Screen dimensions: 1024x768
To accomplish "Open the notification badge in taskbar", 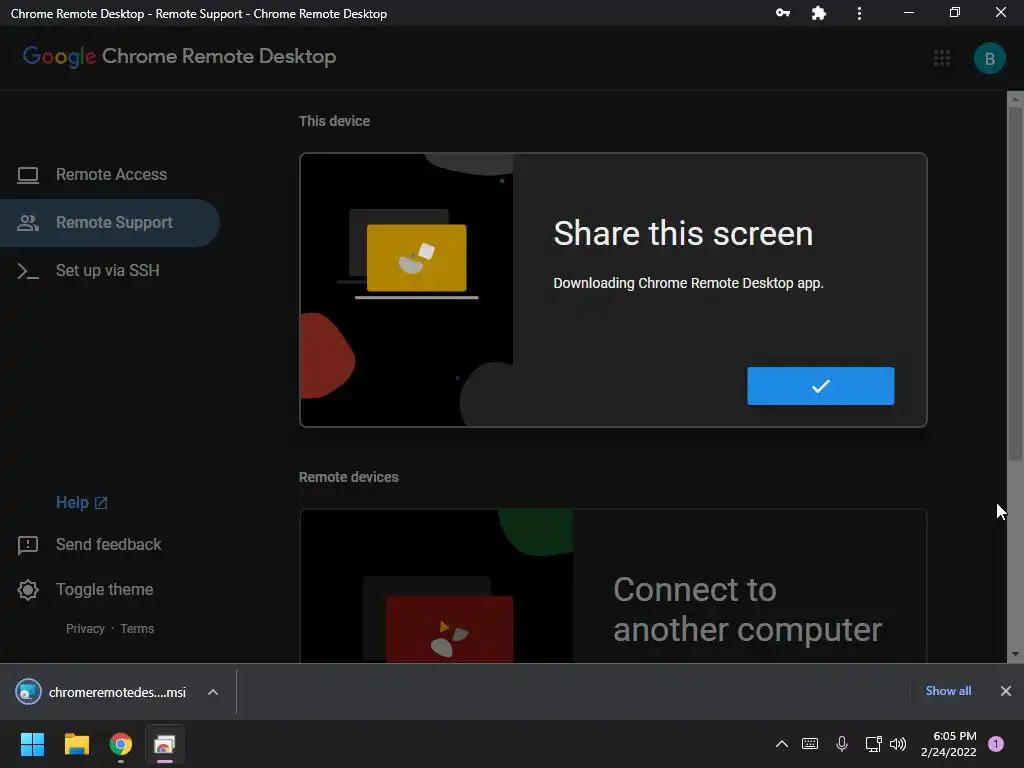I will coord(996,744).
